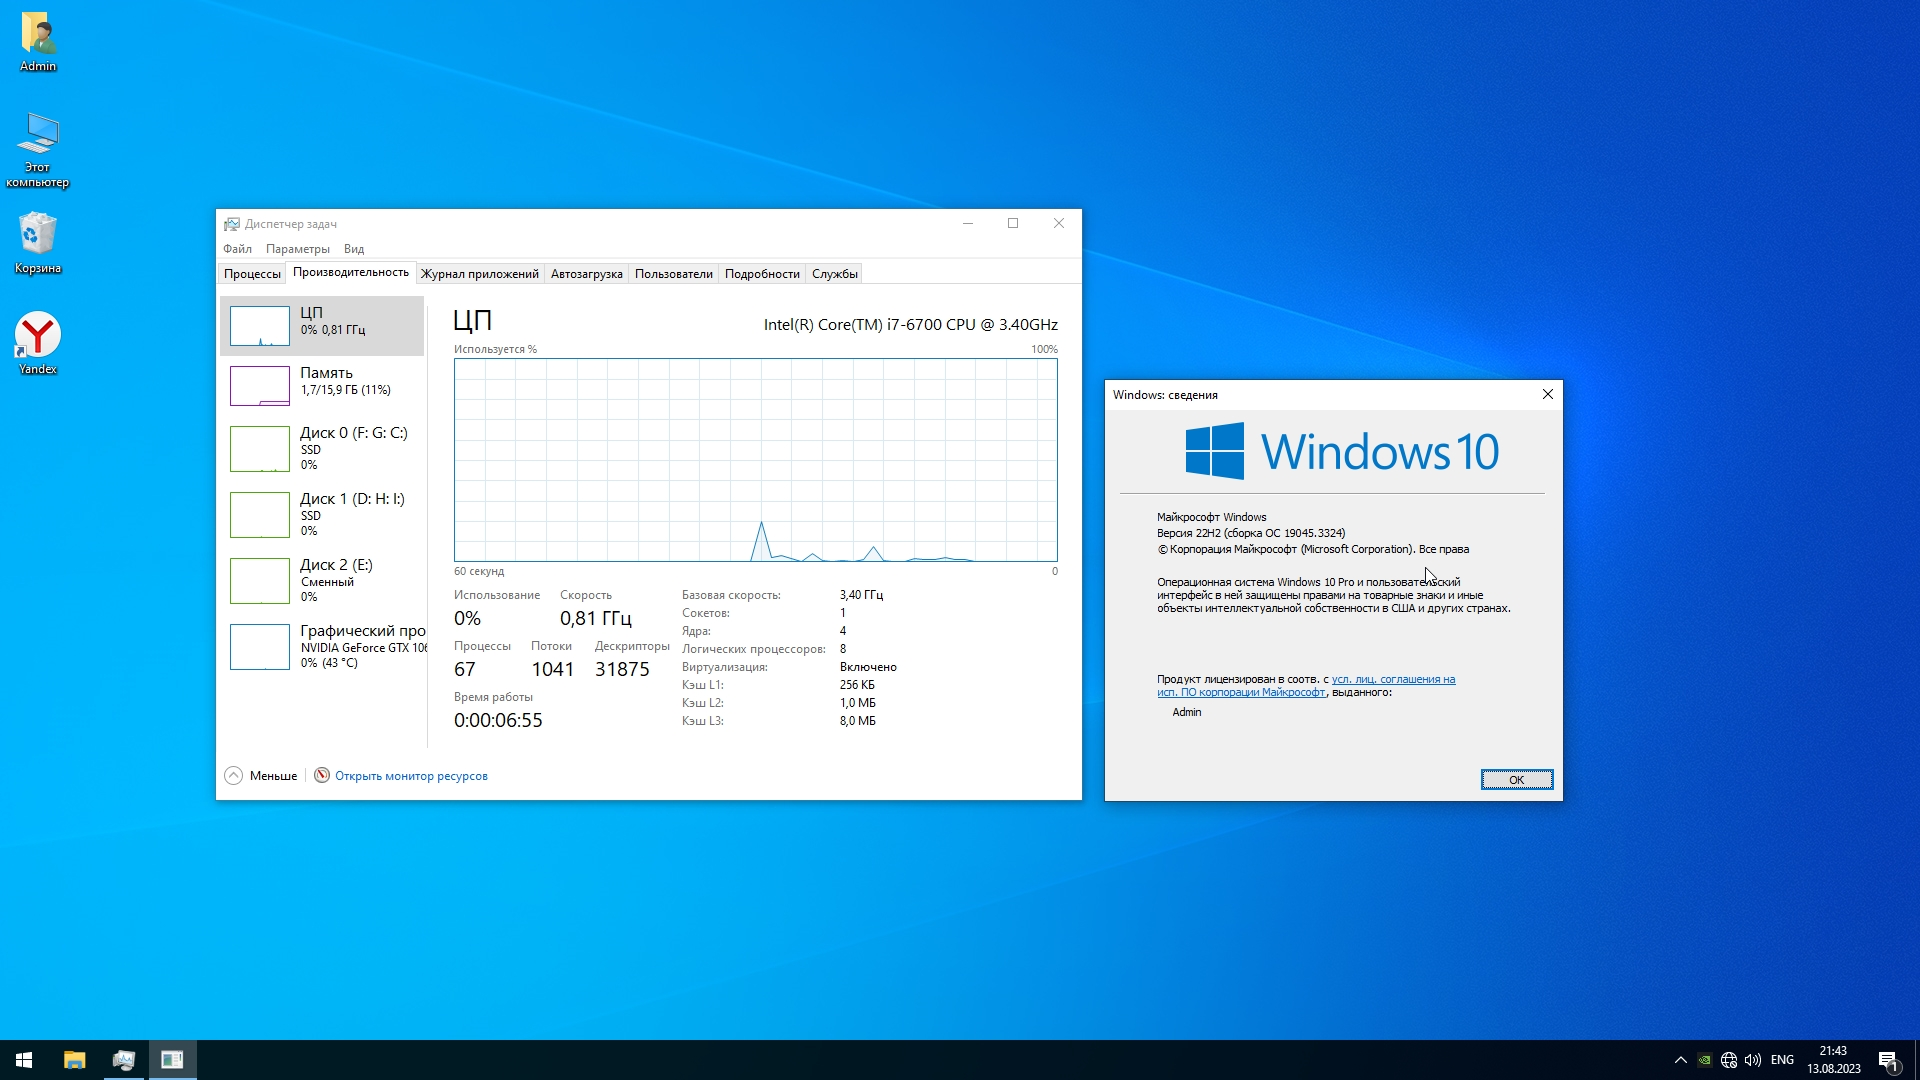Viewport: 1920px width, 1080px height.
Task: Open the notification center icon
Action: [x=1888, y=1060]
